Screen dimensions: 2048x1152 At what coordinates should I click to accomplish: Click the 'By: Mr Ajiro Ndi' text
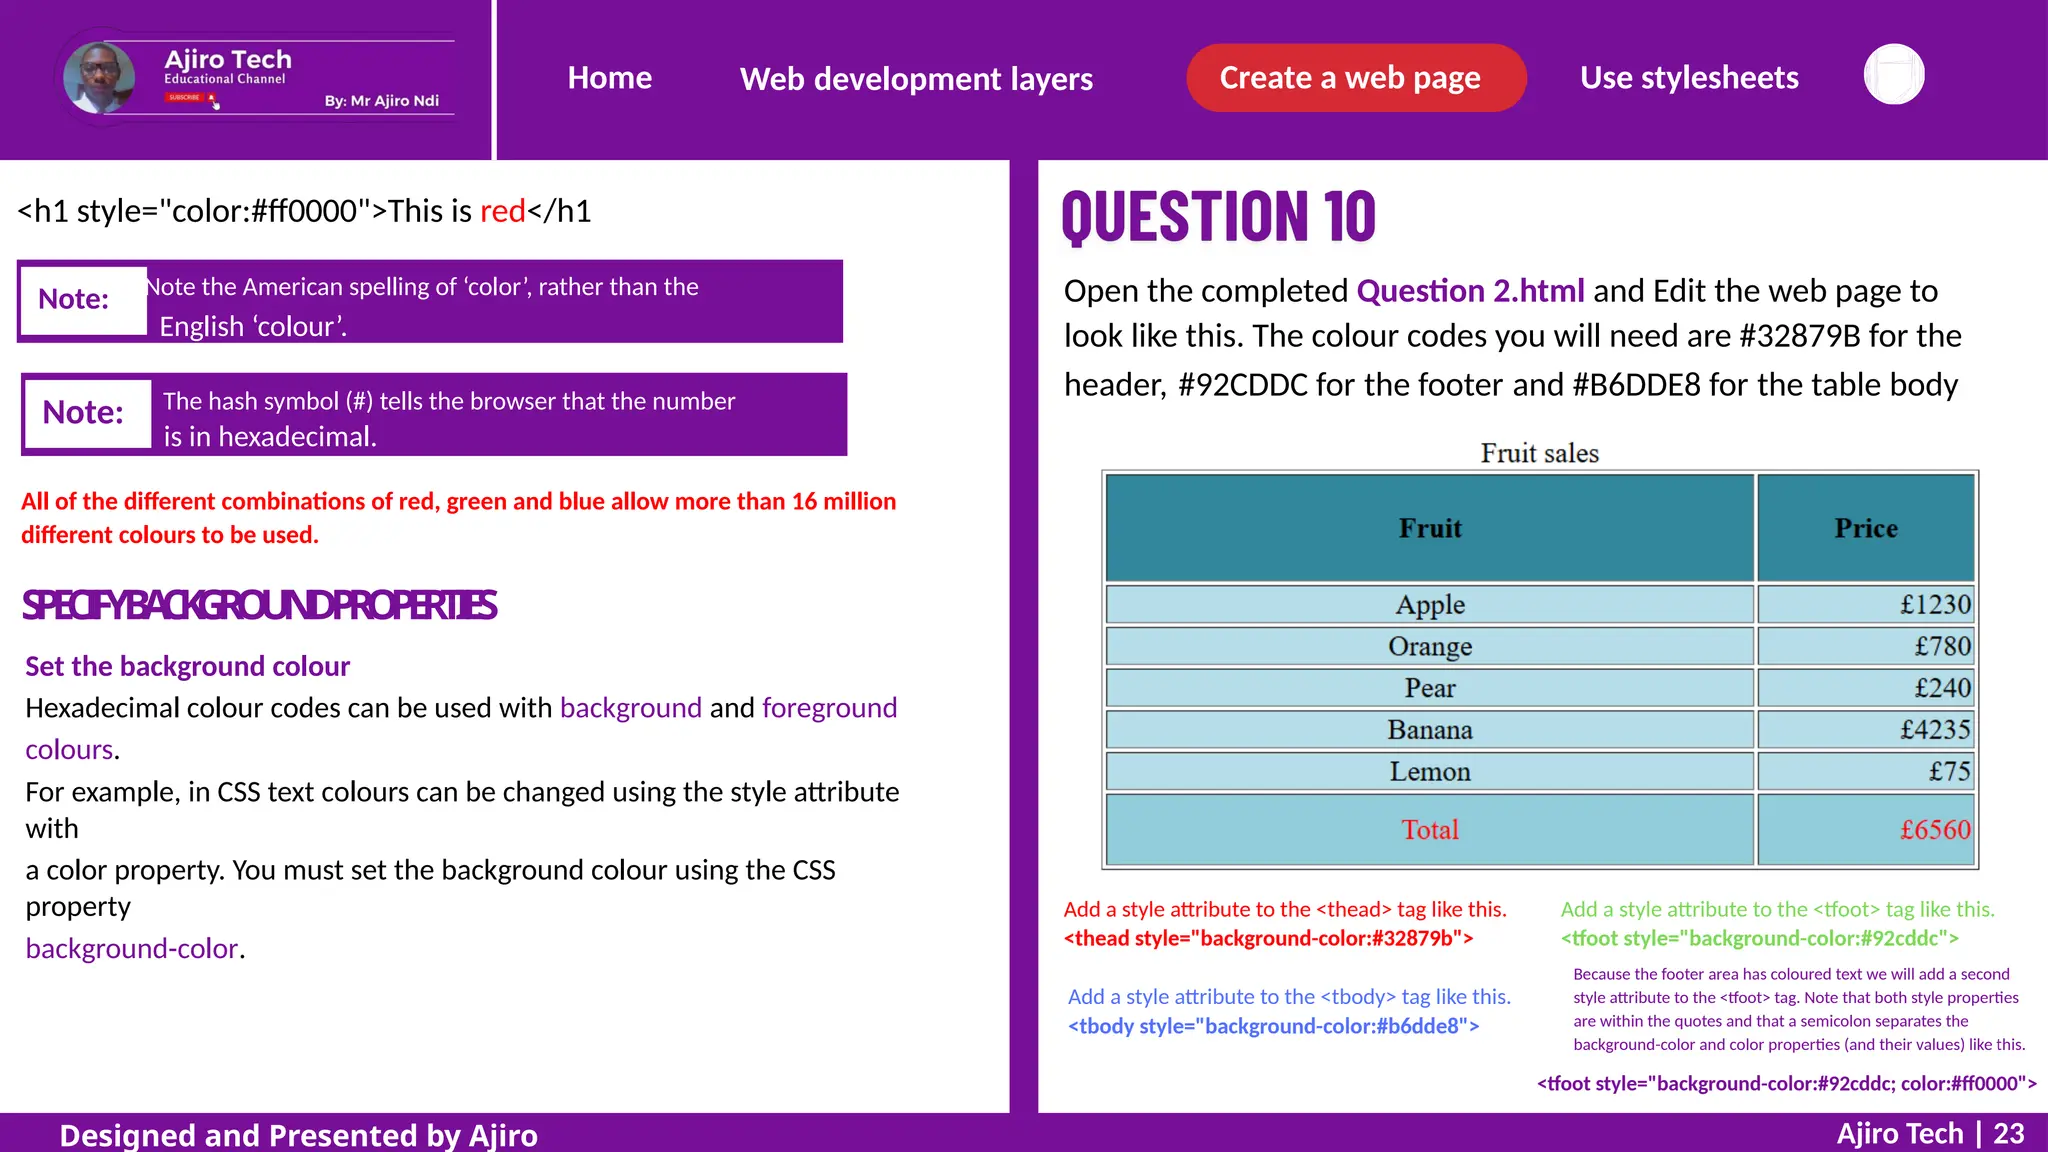[x=382, y=101]
